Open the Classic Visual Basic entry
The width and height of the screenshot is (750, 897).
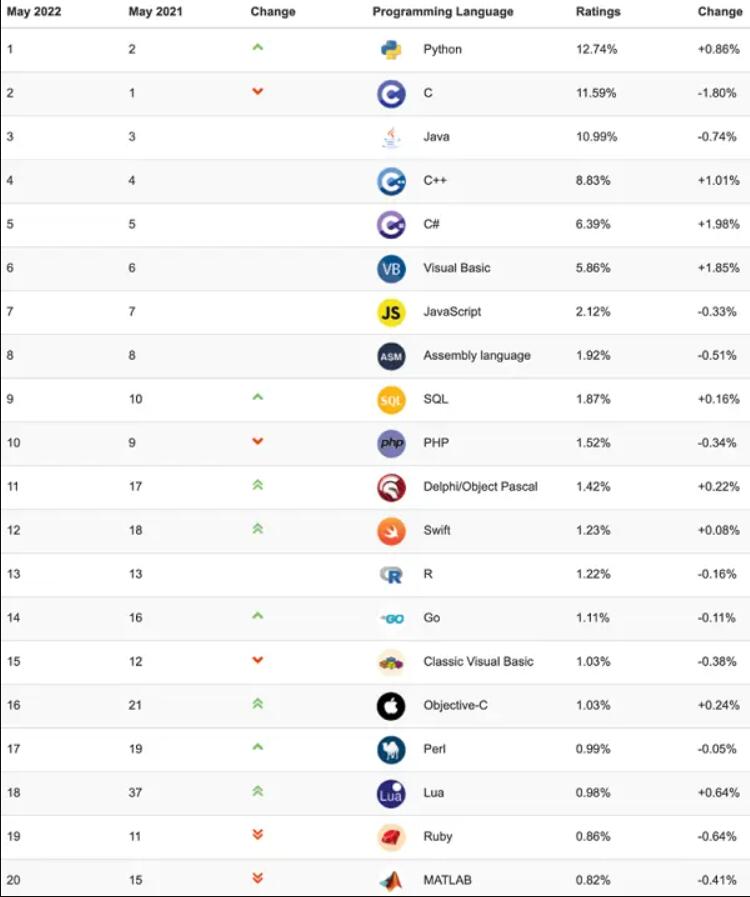point(478,662)
